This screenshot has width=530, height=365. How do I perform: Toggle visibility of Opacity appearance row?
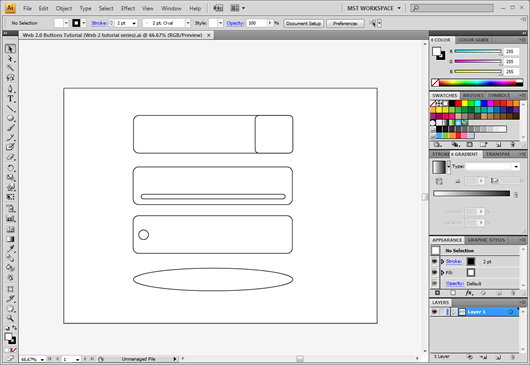click(x=435, y=283)
